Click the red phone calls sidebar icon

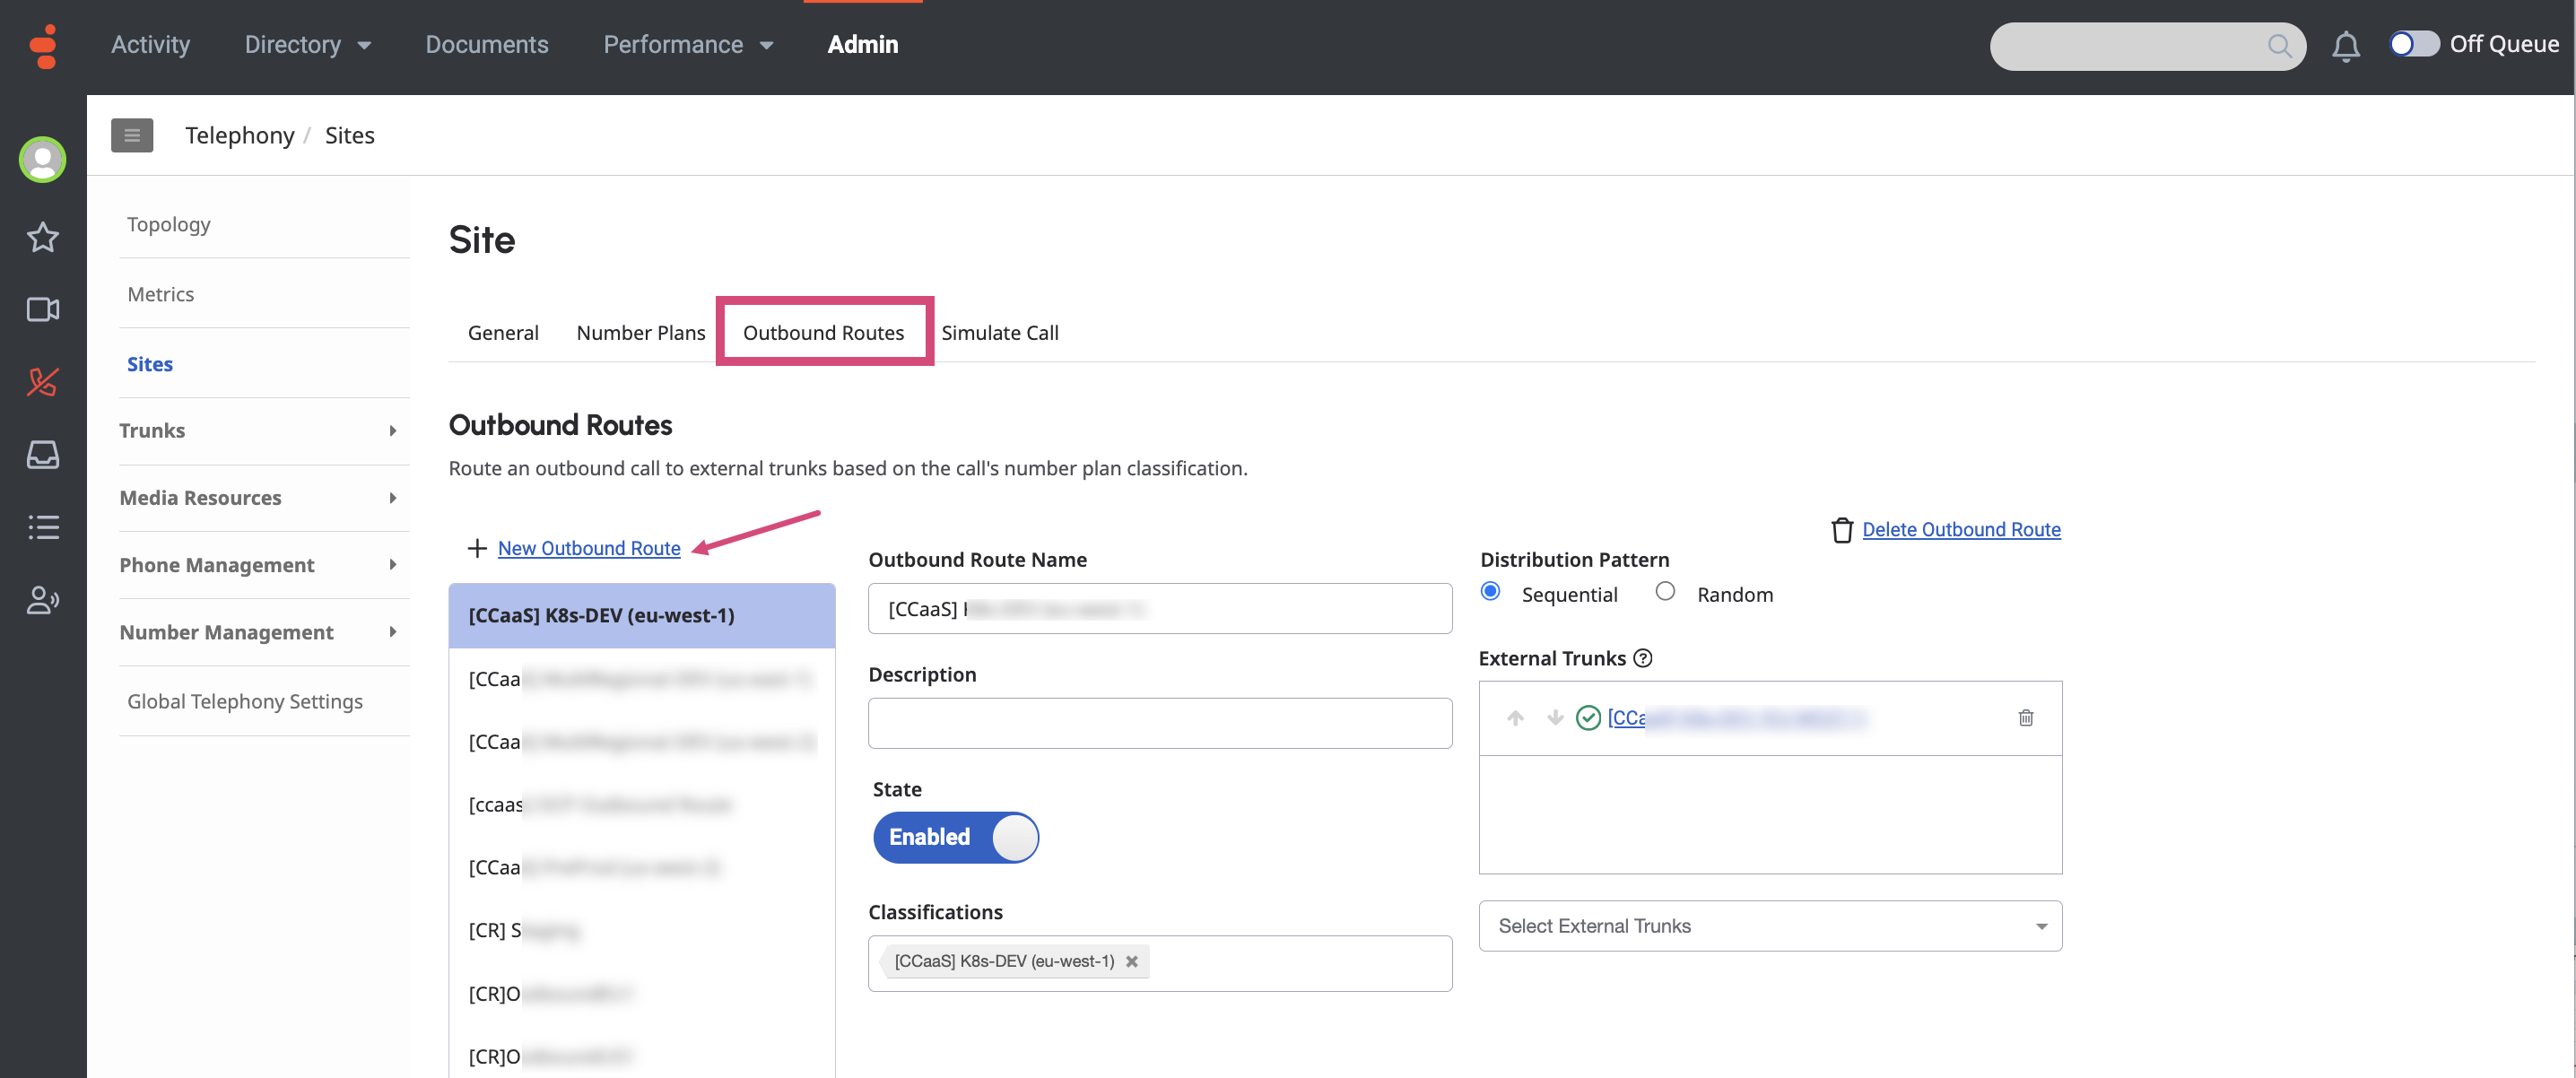42,381
